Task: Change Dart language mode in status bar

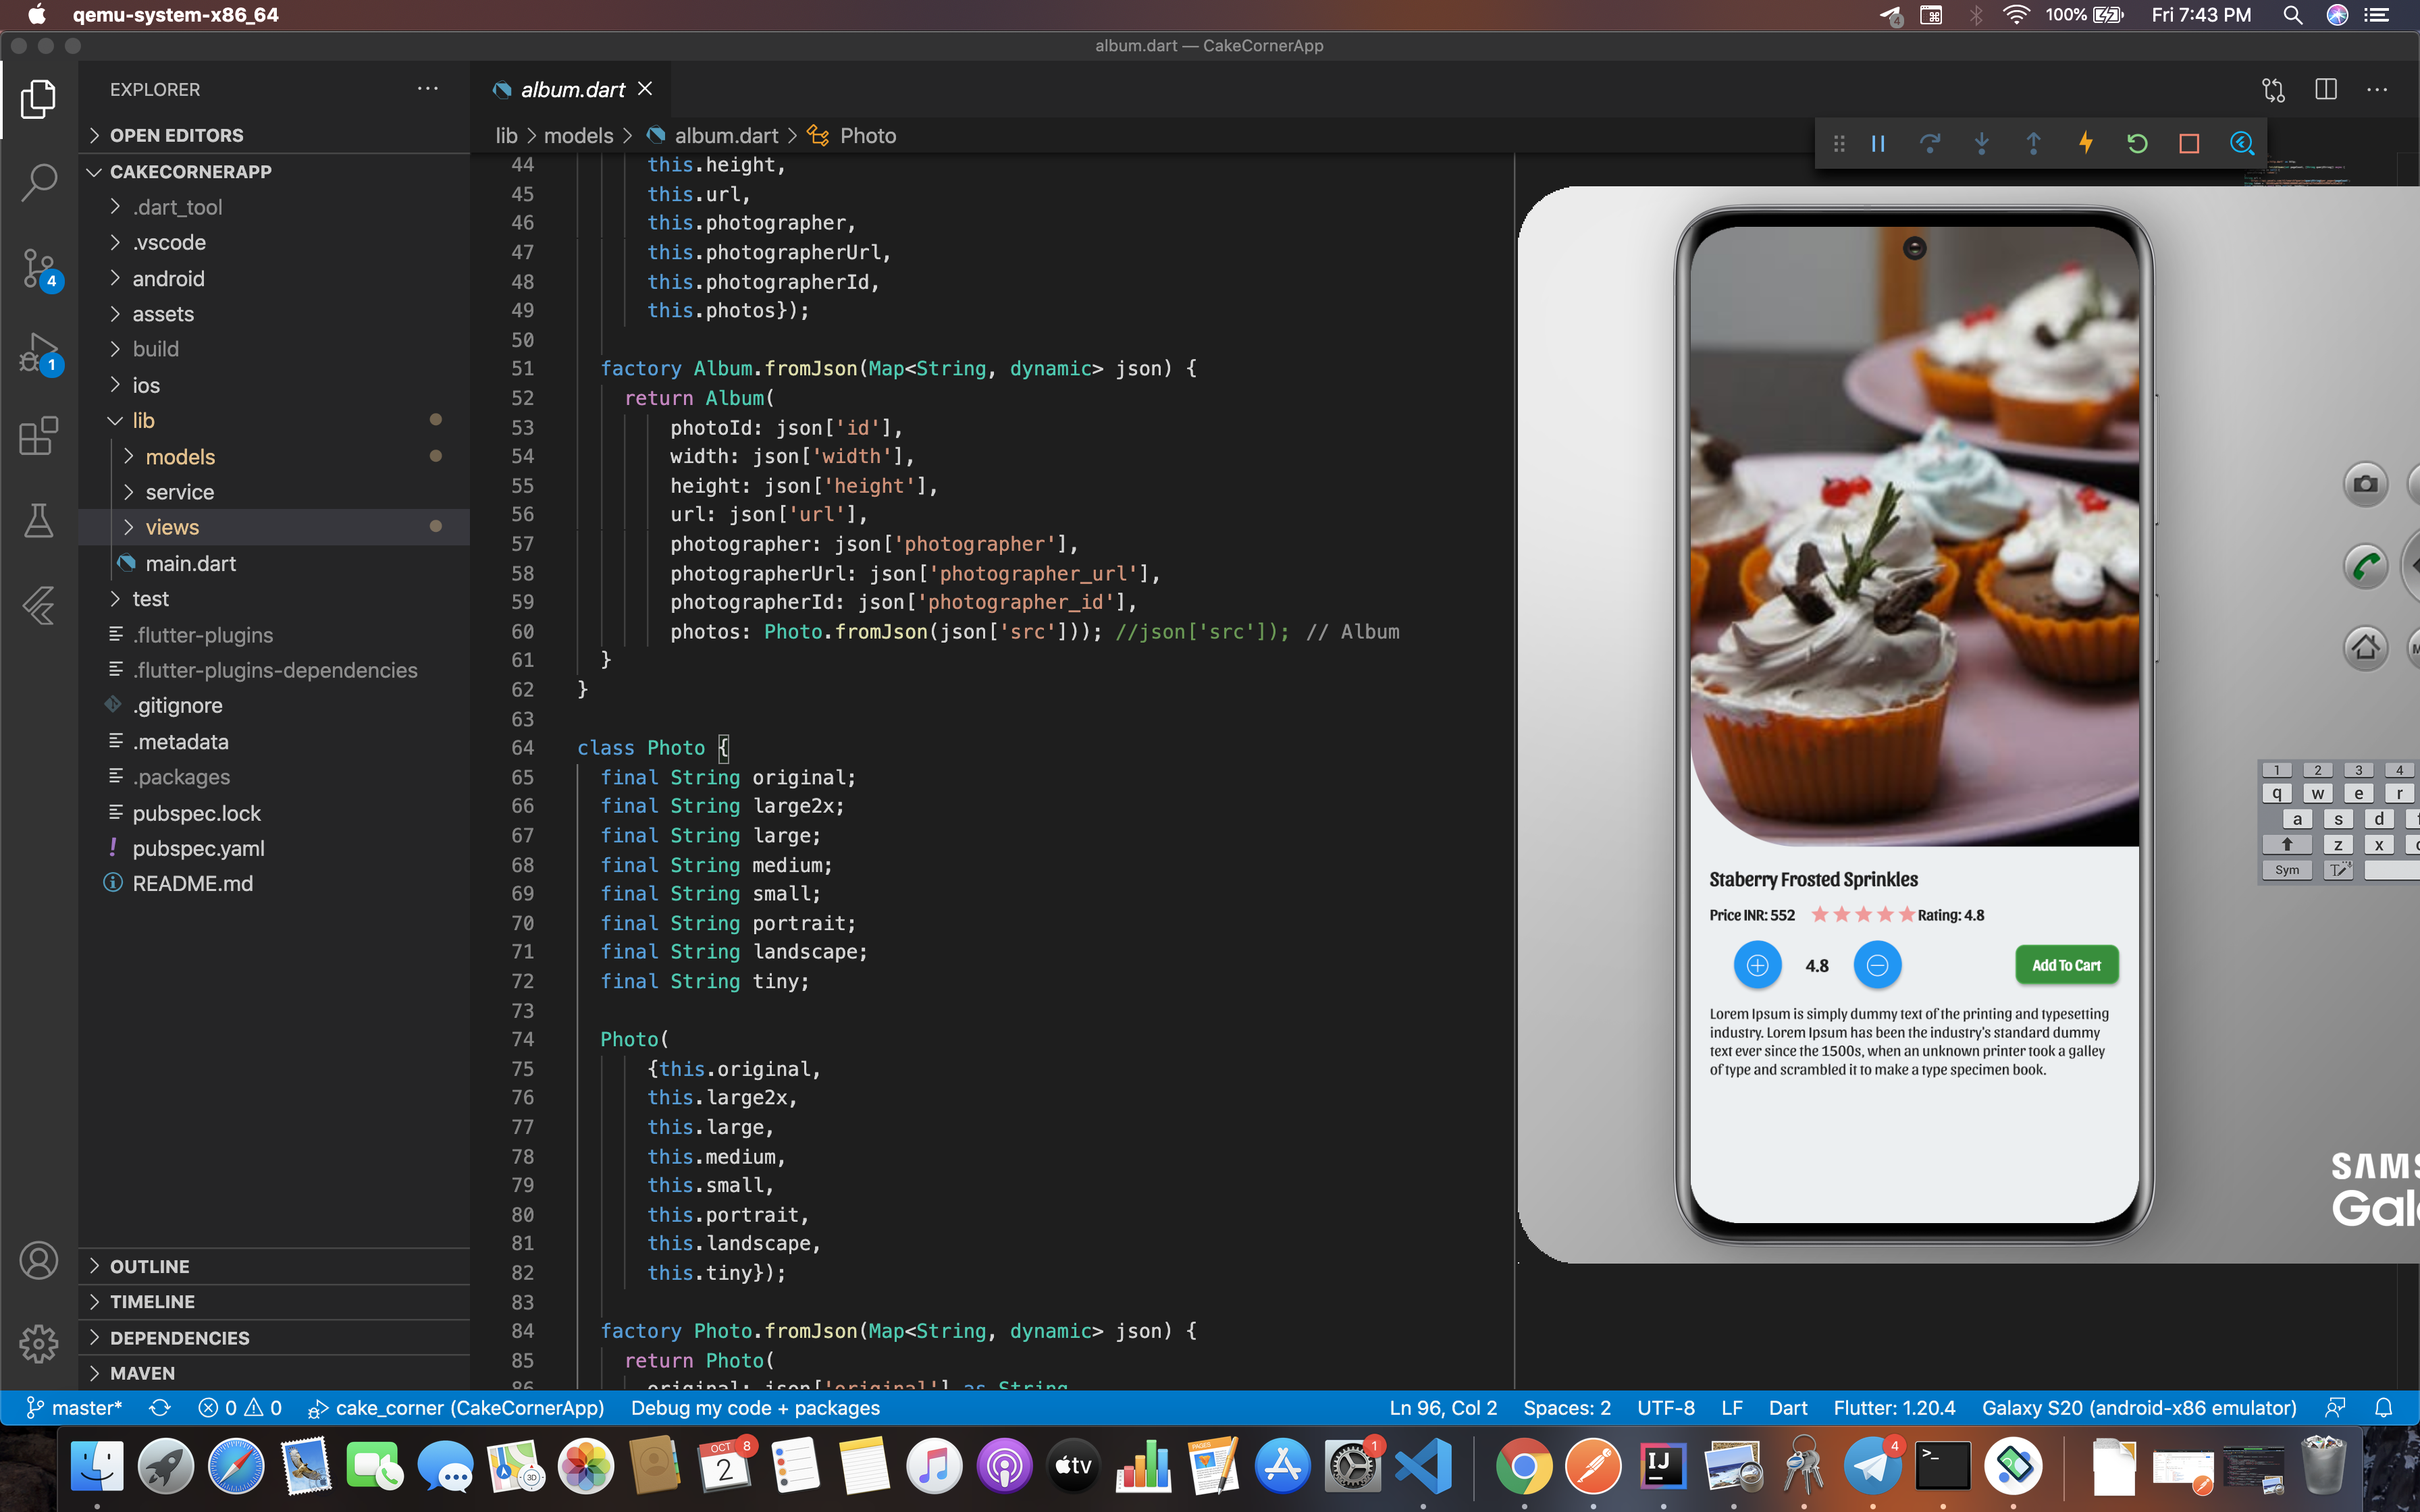Action: tap(1787, 1408)
